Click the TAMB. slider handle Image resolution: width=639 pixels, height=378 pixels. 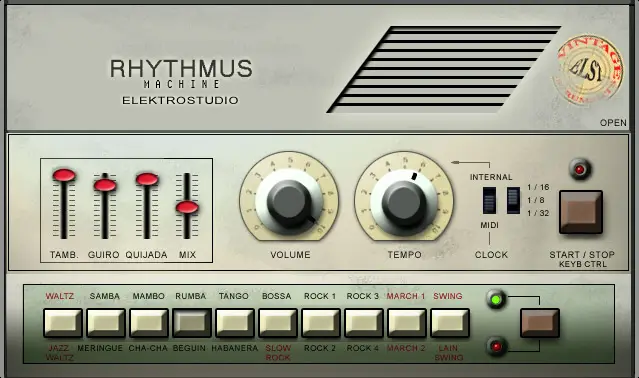(64, 175)
